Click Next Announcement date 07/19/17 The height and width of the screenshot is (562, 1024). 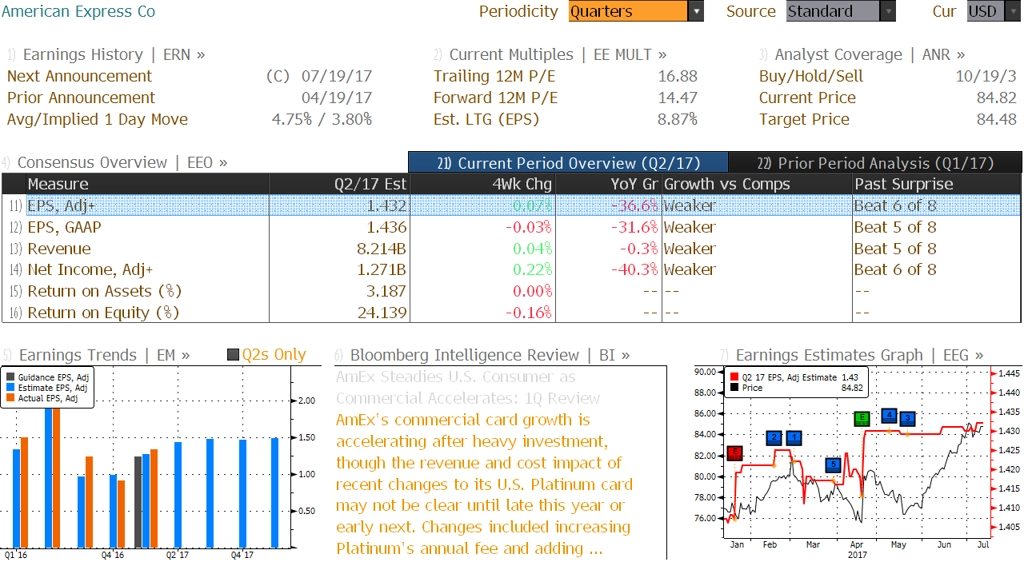tap(336, 76)
